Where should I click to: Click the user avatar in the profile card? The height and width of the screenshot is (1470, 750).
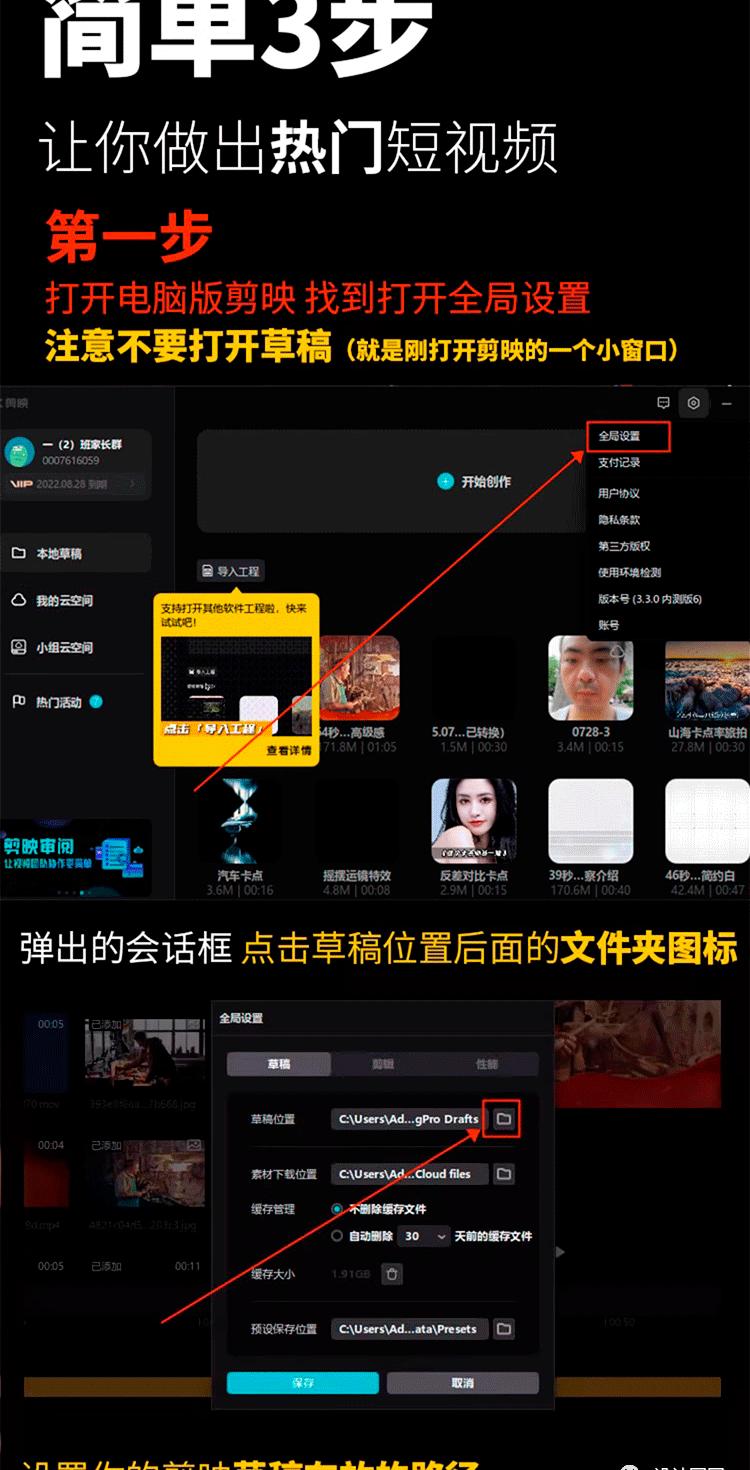(20, 452)
